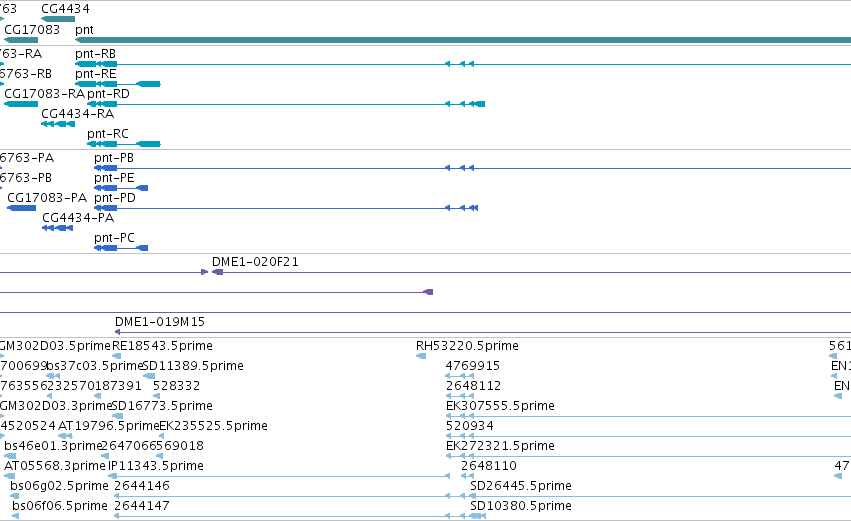Open the bs06f06.5prime EST label

pos(60,507)
